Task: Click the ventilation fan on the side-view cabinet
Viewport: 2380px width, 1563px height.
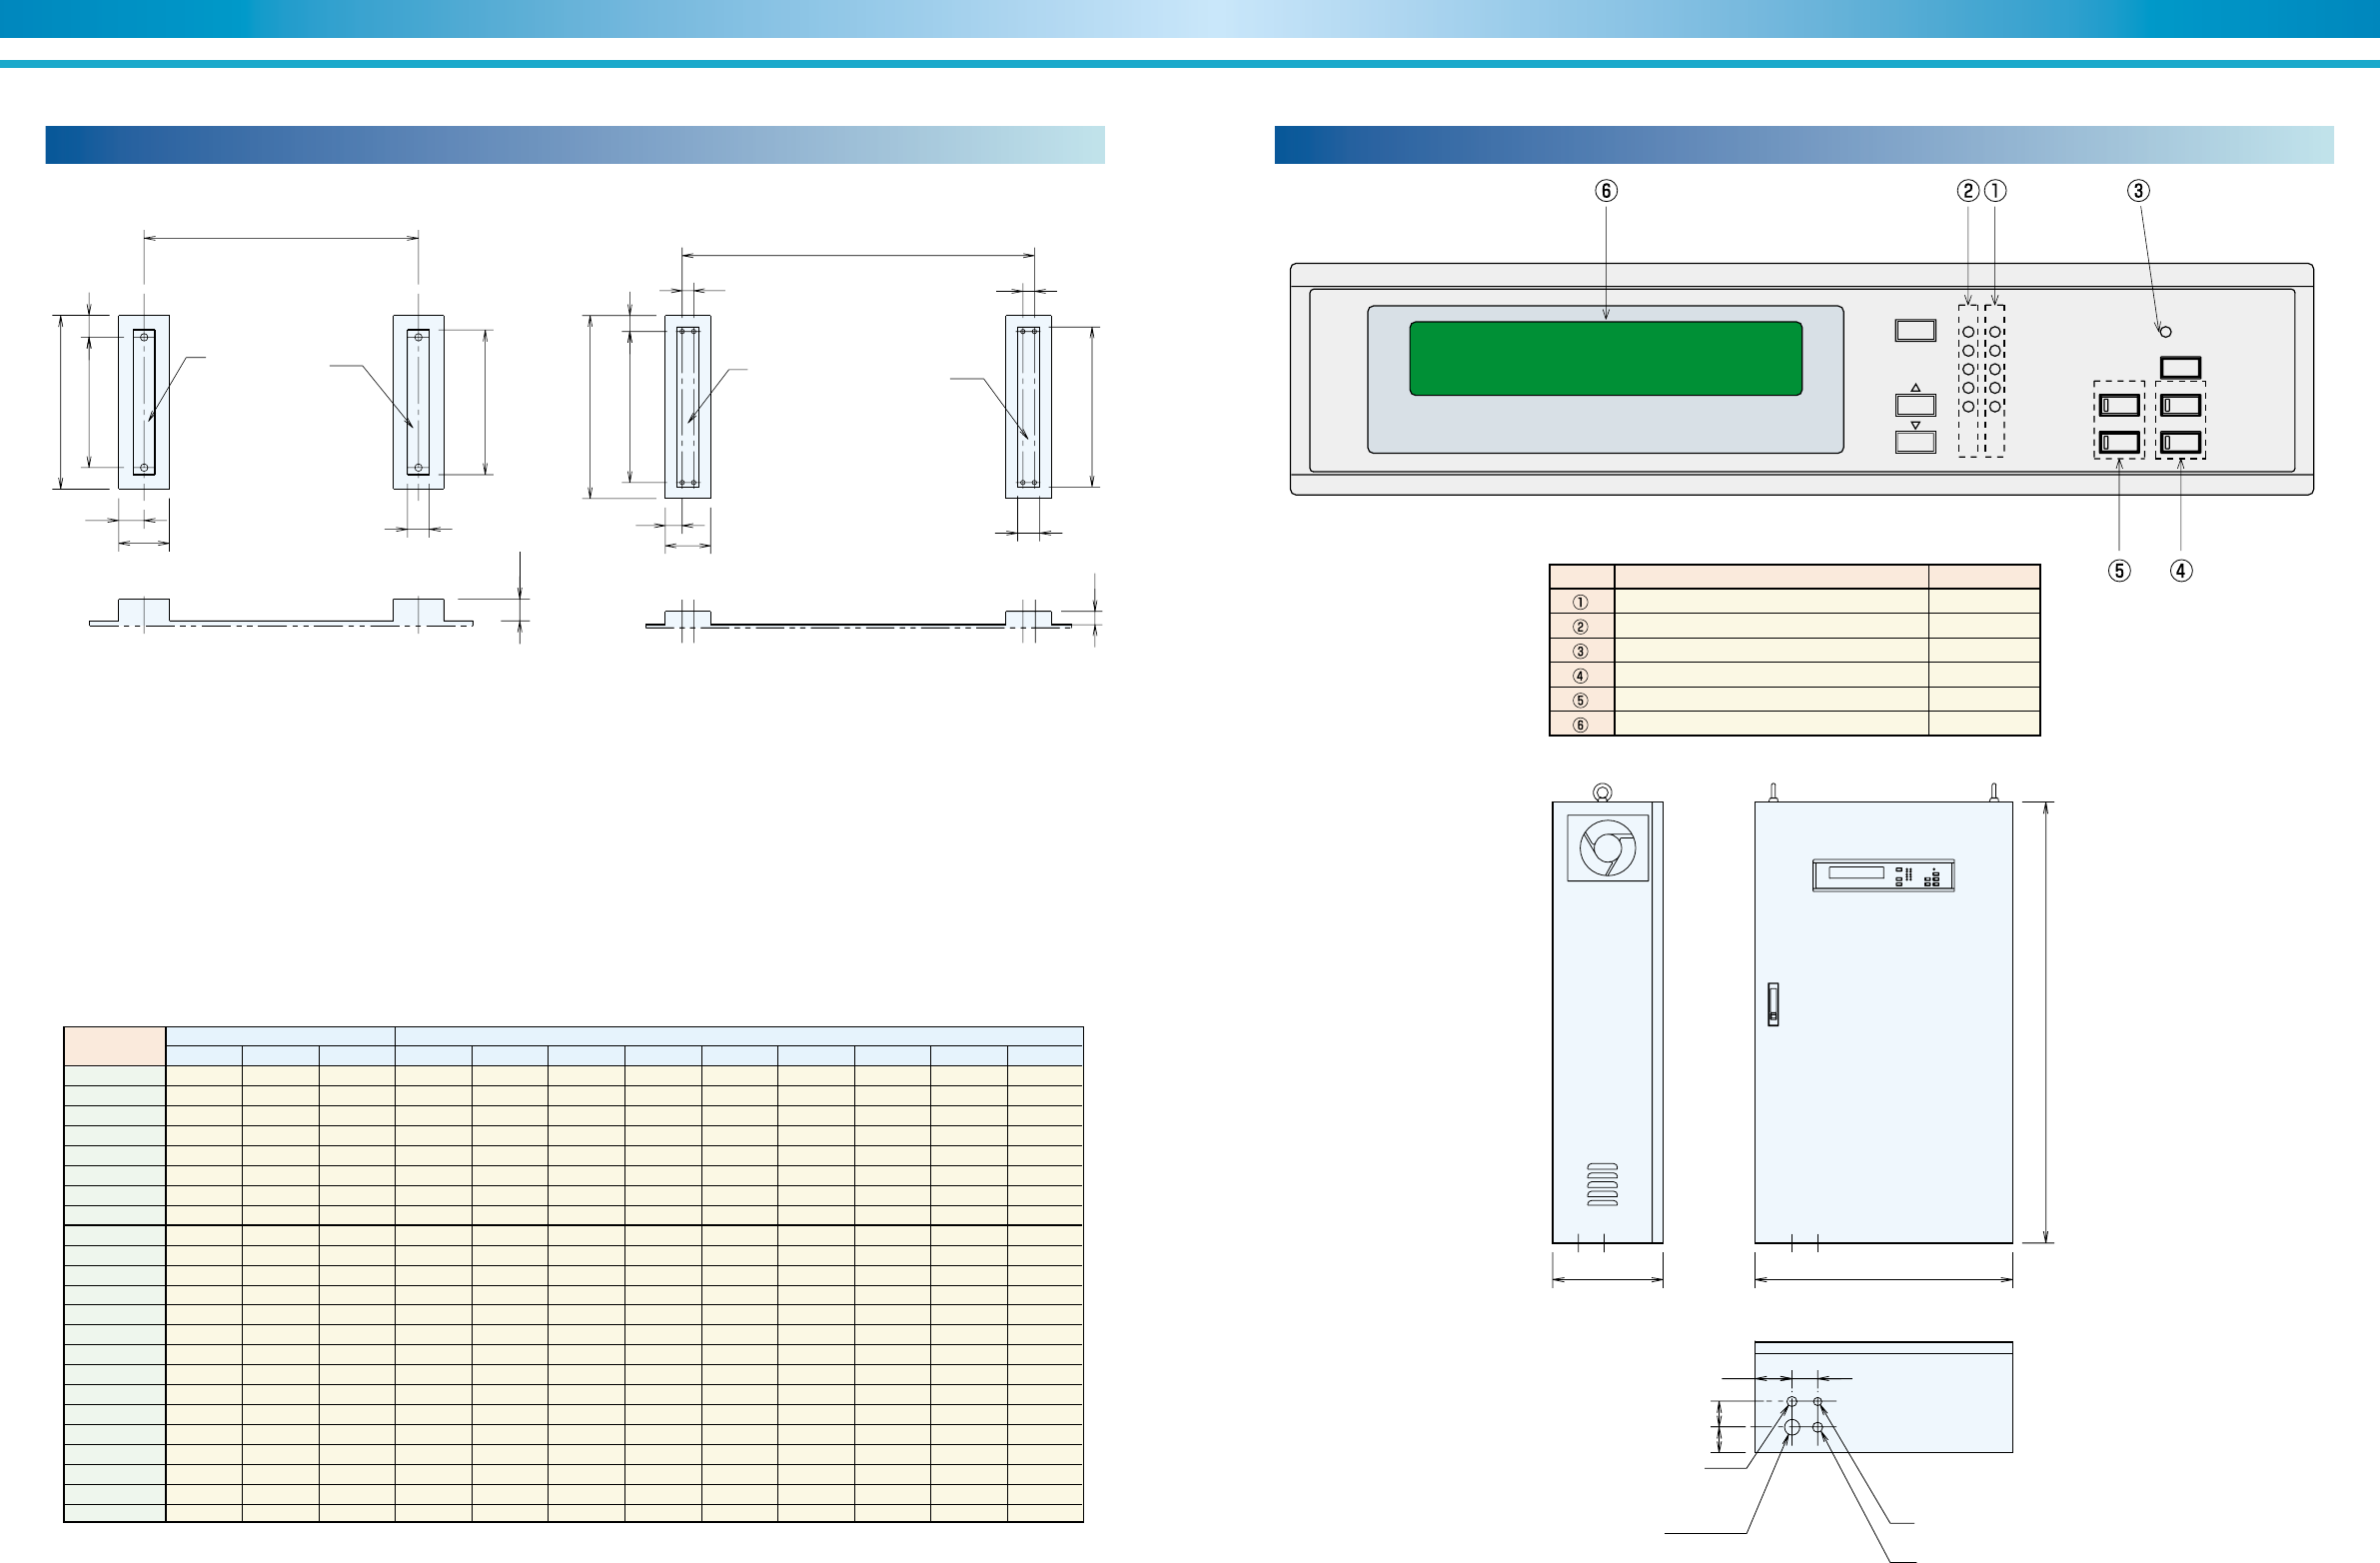Action: [1607, 848]
